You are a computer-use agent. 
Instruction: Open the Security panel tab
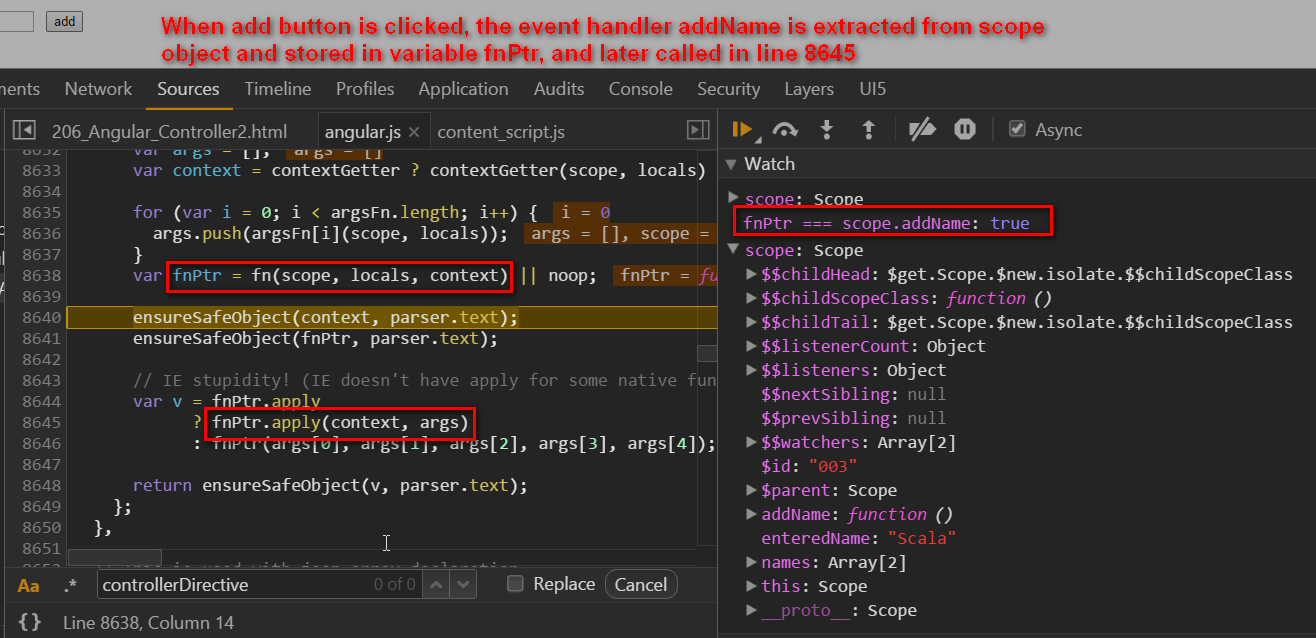729,89
